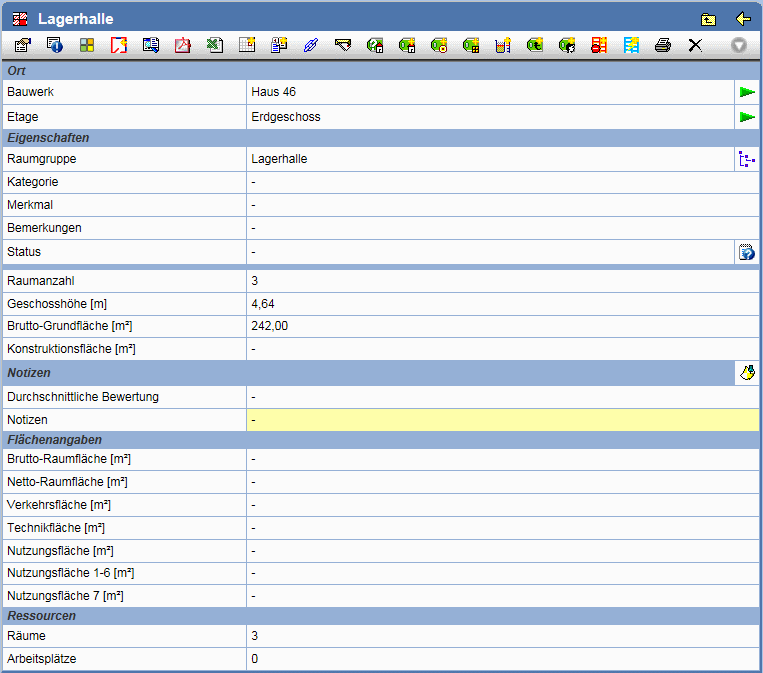Click the Notizen section edit icon
The height and width of the screenshot is (673, 763).
click(747, 373)
